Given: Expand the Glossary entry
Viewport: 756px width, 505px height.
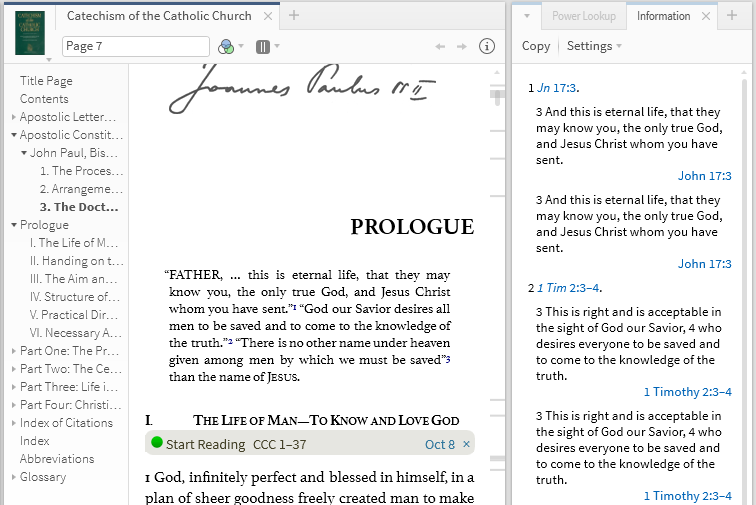Looking at the screenshot, I should (x=14, y=477).
